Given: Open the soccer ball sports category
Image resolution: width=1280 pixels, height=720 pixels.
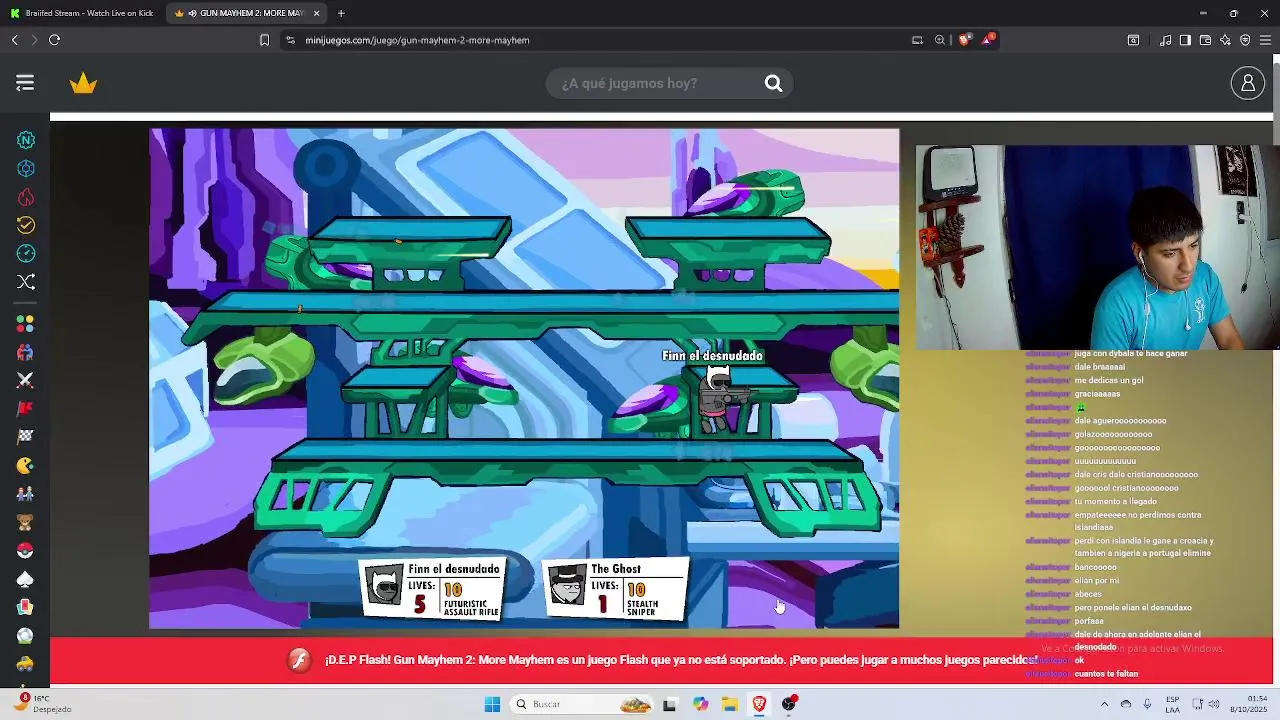Looking at the screenshot, I should [x=25, y=635].
